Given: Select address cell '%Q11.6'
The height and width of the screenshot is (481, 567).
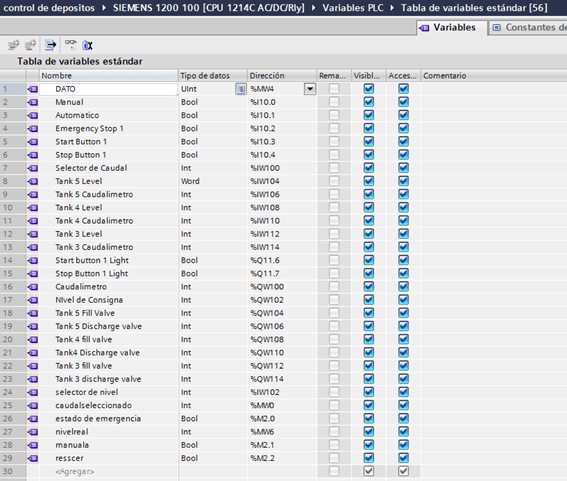Looking at the screenshot, I should 282,260.
